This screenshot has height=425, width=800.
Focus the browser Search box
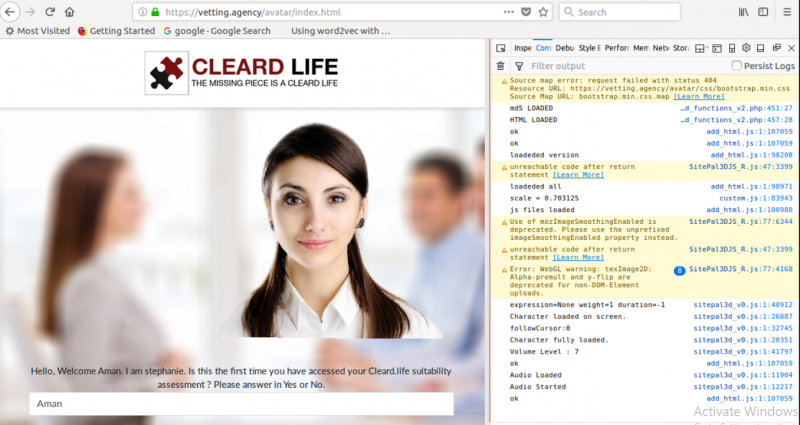coord(620,12)
